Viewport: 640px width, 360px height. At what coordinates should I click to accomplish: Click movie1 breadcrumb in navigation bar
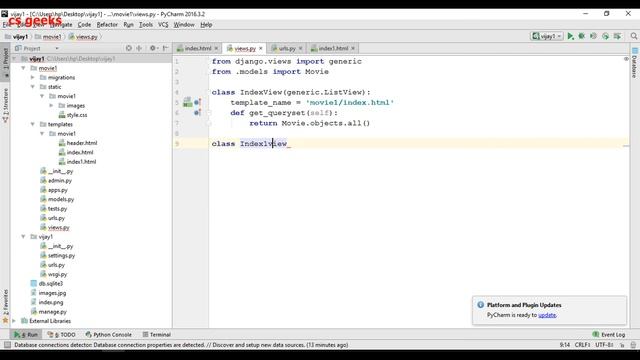click(48, 37)
